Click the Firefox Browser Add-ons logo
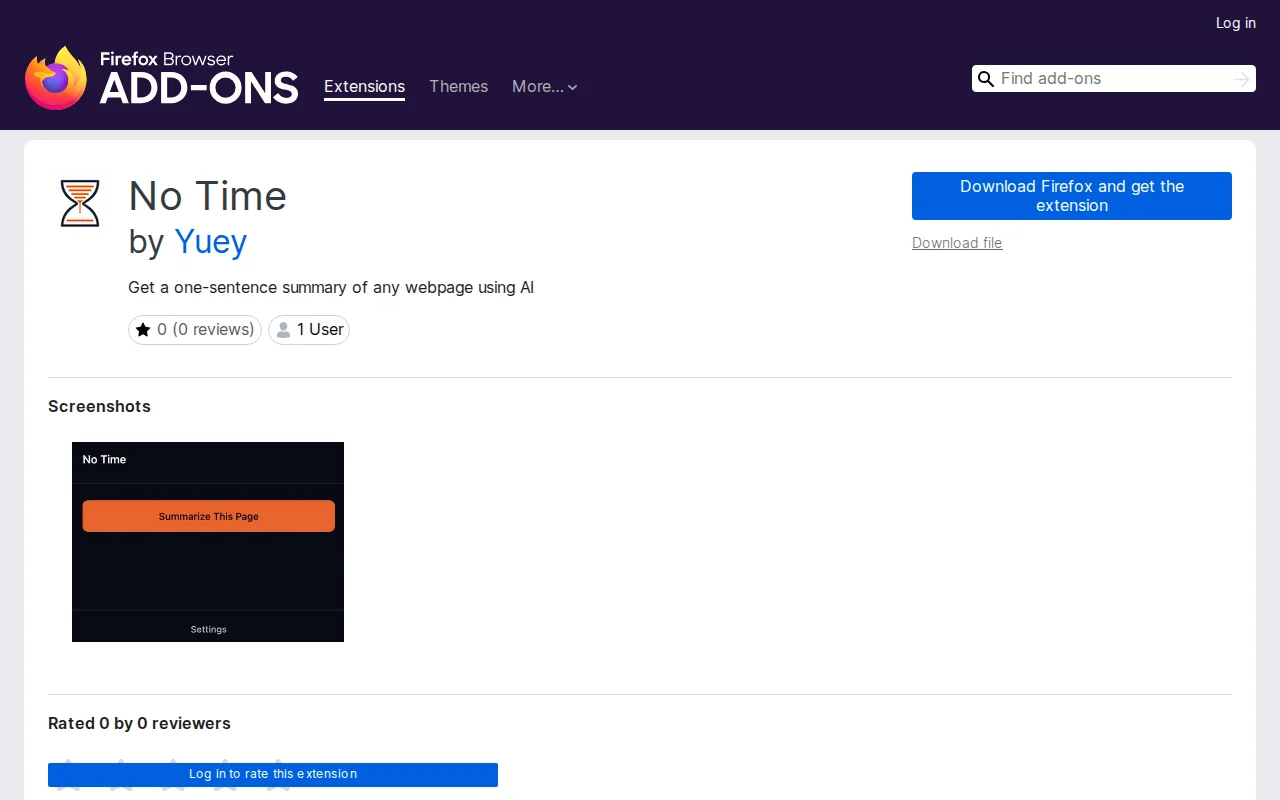Viewport: 1280px width, 800px height. [161, 77]
